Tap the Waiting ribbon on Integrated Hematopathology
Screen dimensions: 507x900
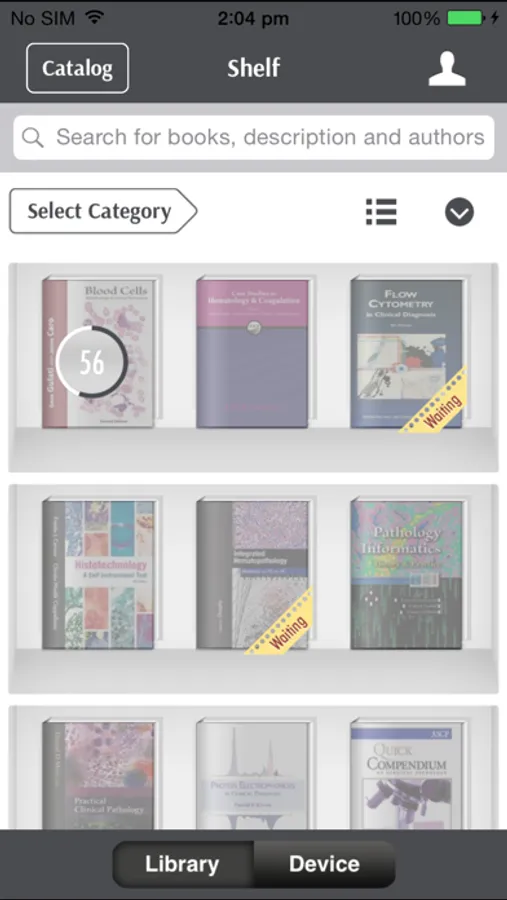point(281,622)
